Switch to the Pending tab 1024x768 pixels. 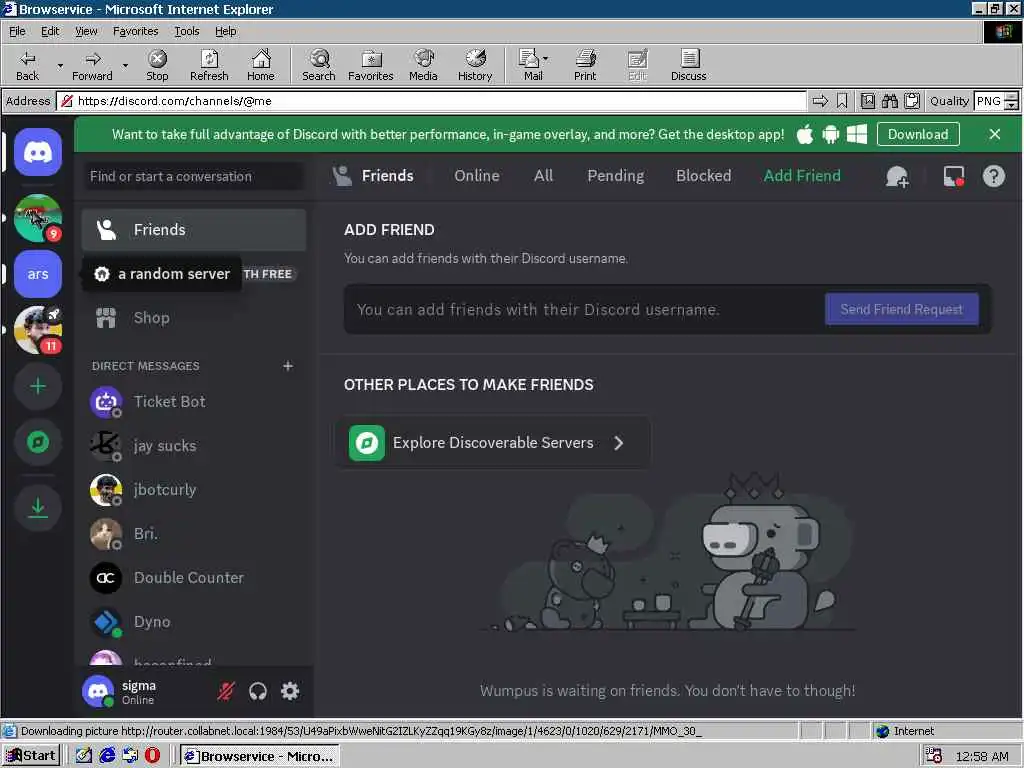pos(615,176)
